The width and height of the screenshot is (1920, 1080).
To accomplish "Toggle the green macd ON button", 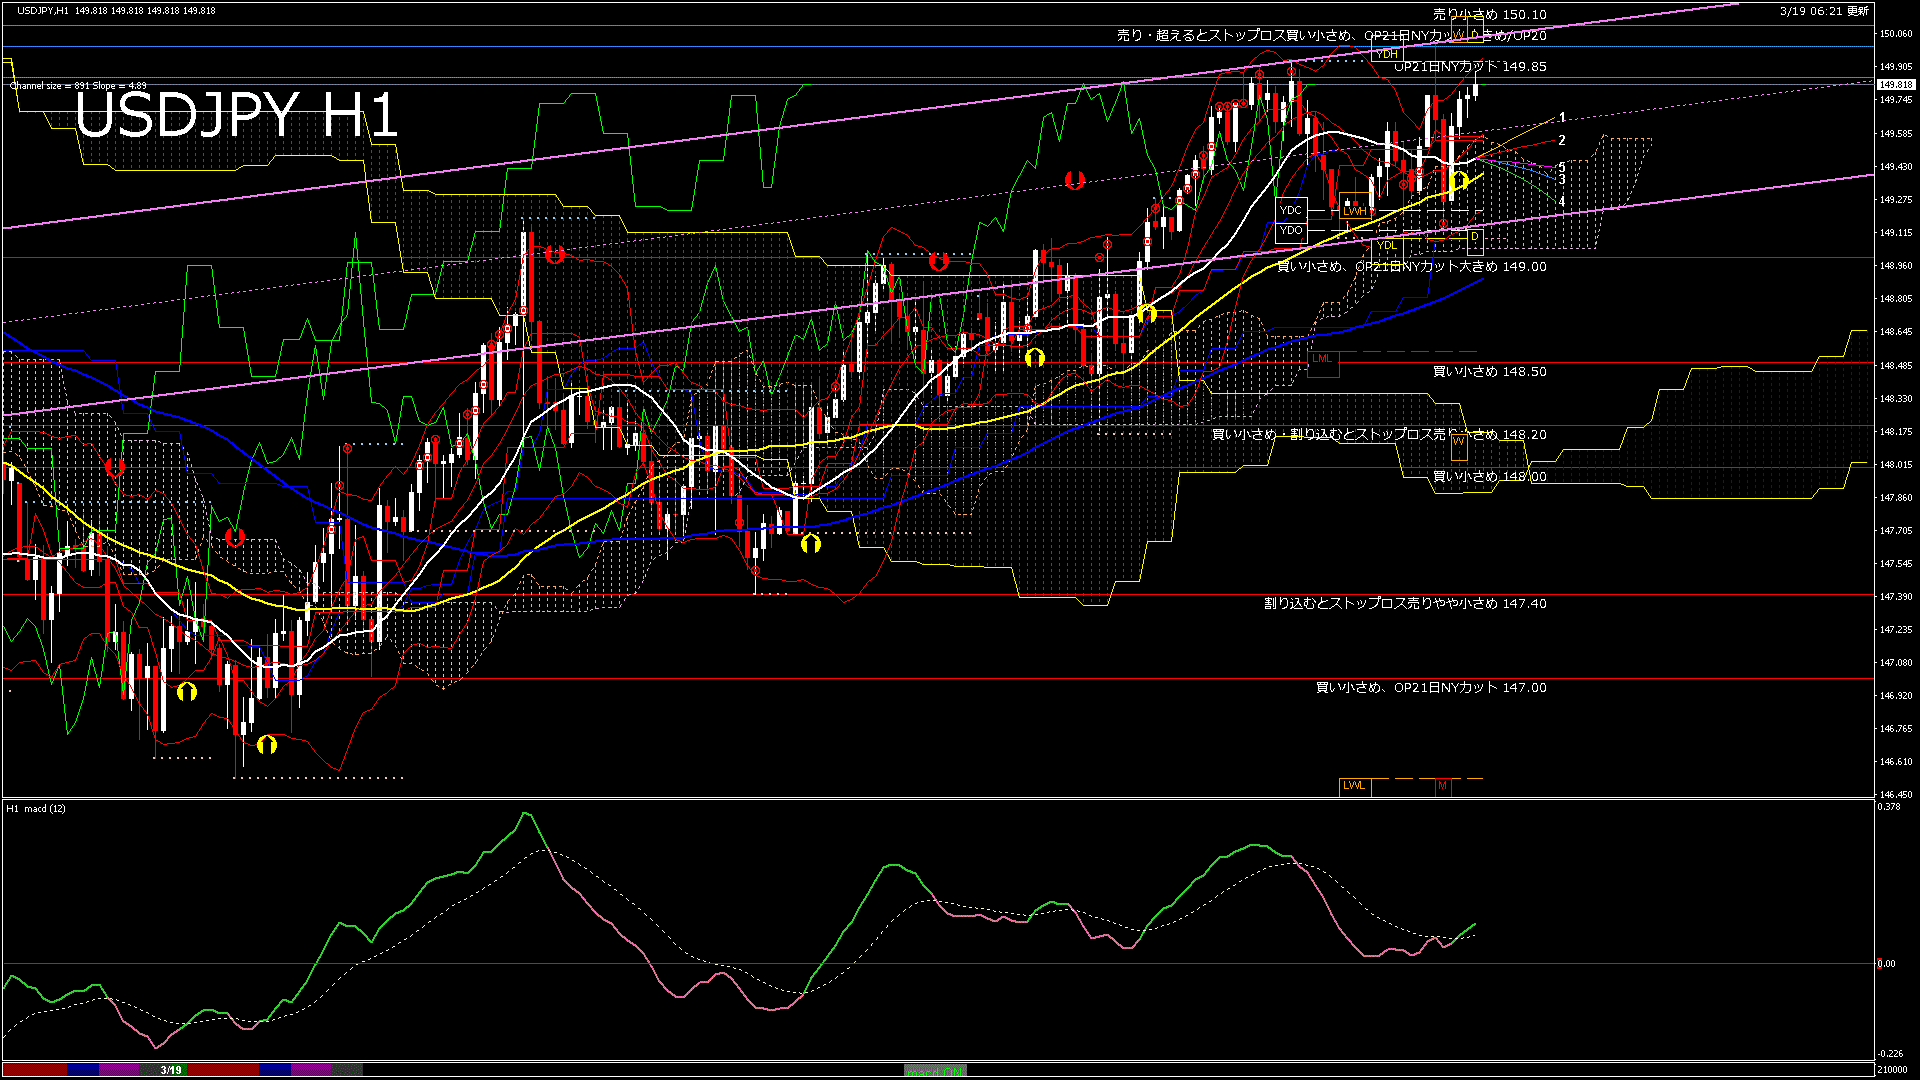I will 935,1071.
